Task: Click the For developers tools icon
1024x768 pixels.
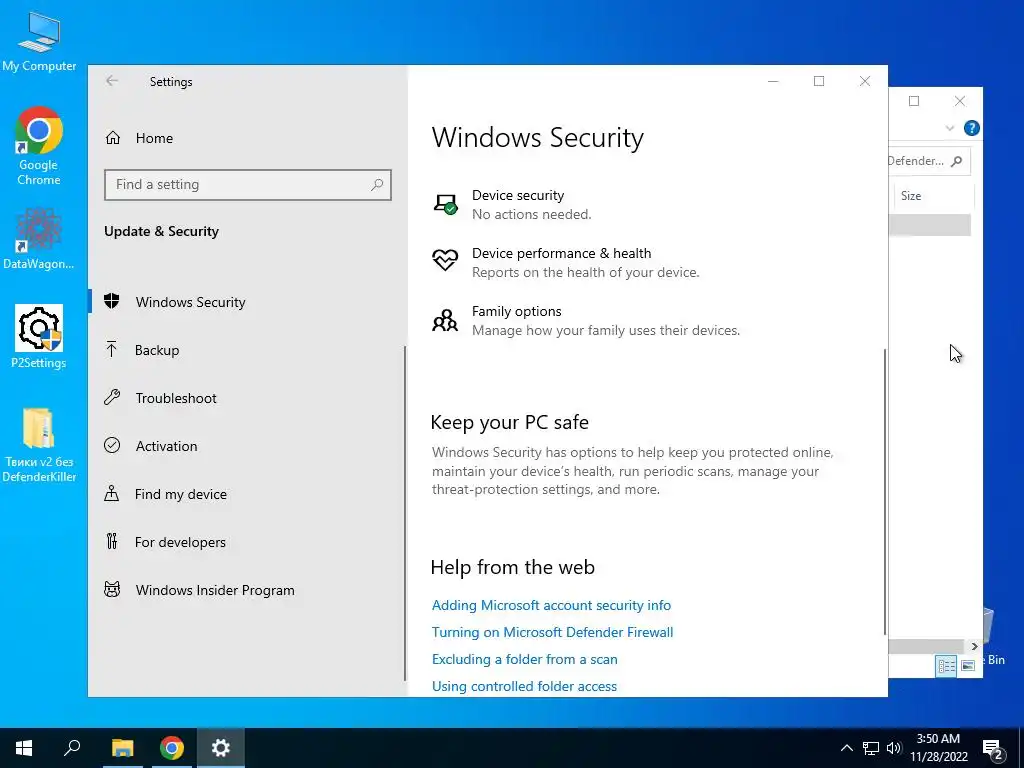Action: tap(112, 541)
